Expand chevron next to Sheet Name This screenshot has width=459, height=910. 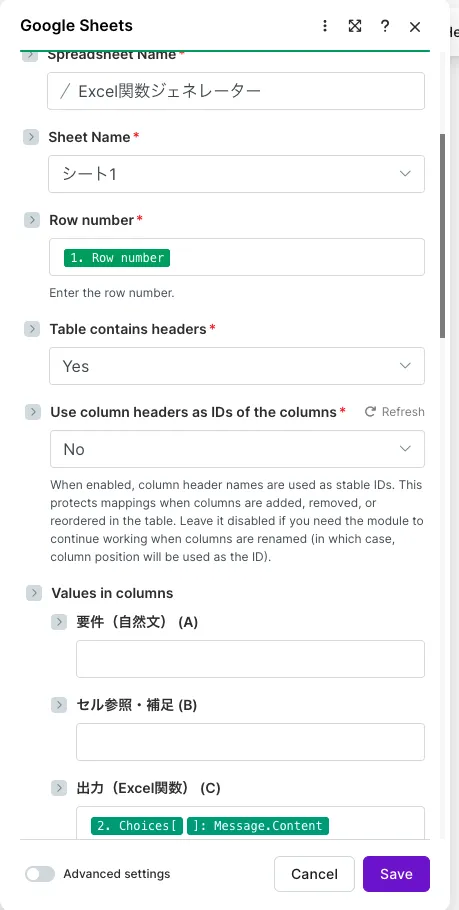pos(31,138)
